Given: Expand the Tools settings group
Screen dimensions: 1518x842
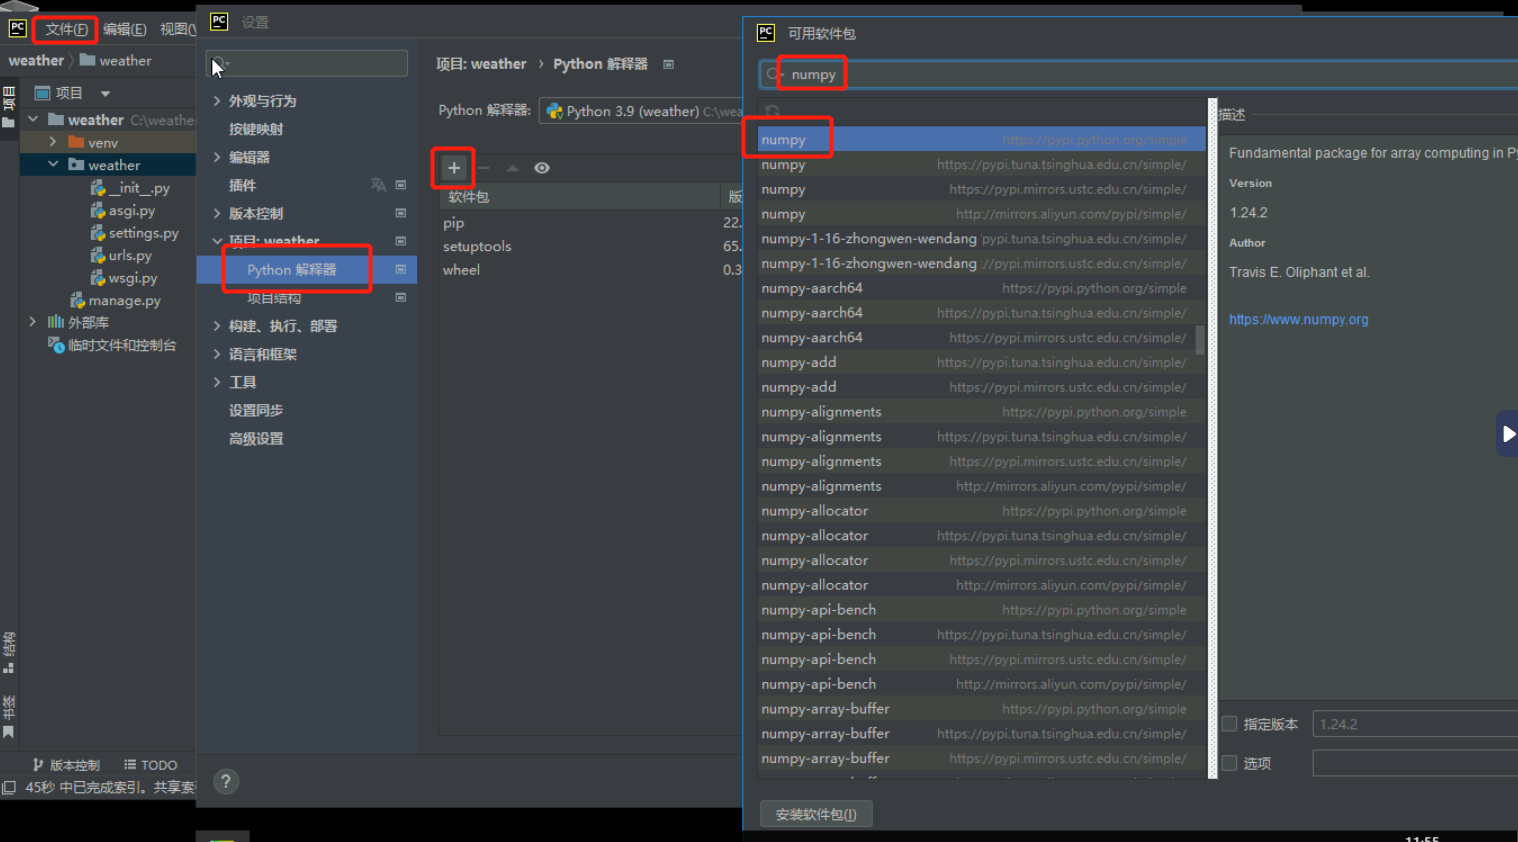Looking at the screenshot, I should tap(217, 382).
